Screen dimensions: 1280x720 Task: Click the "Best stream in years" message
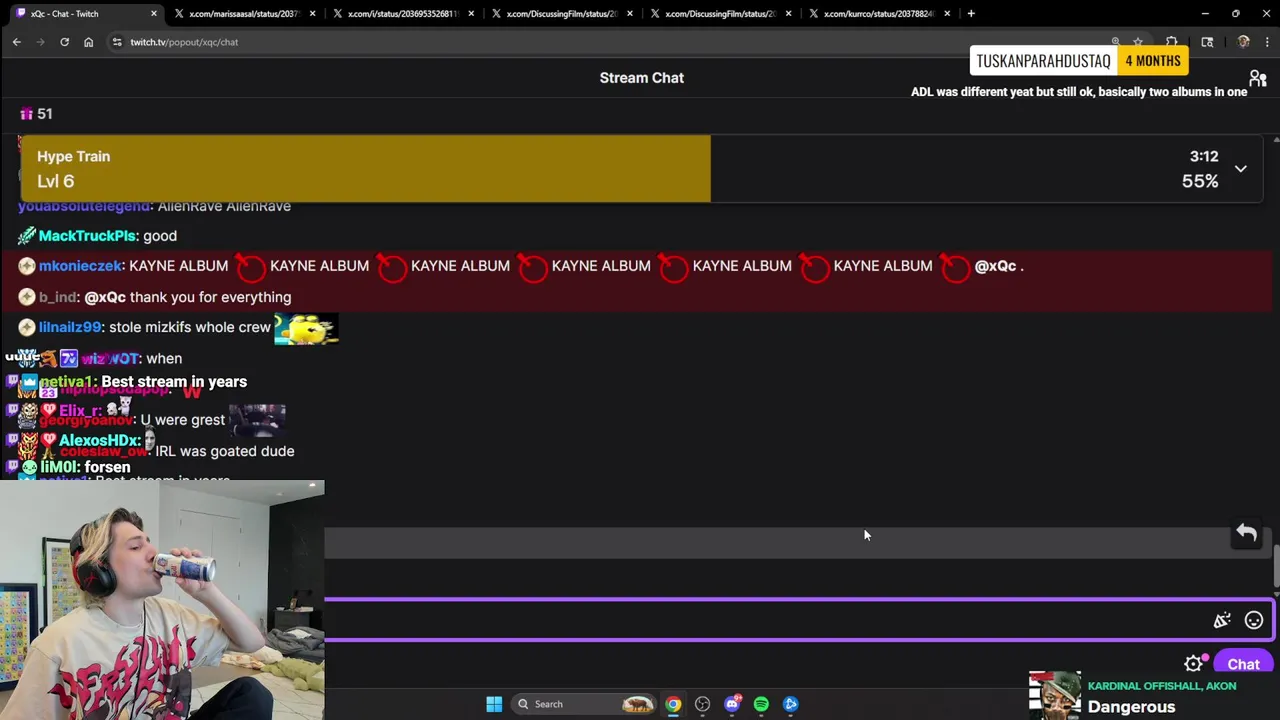click(x=174, y=382)
